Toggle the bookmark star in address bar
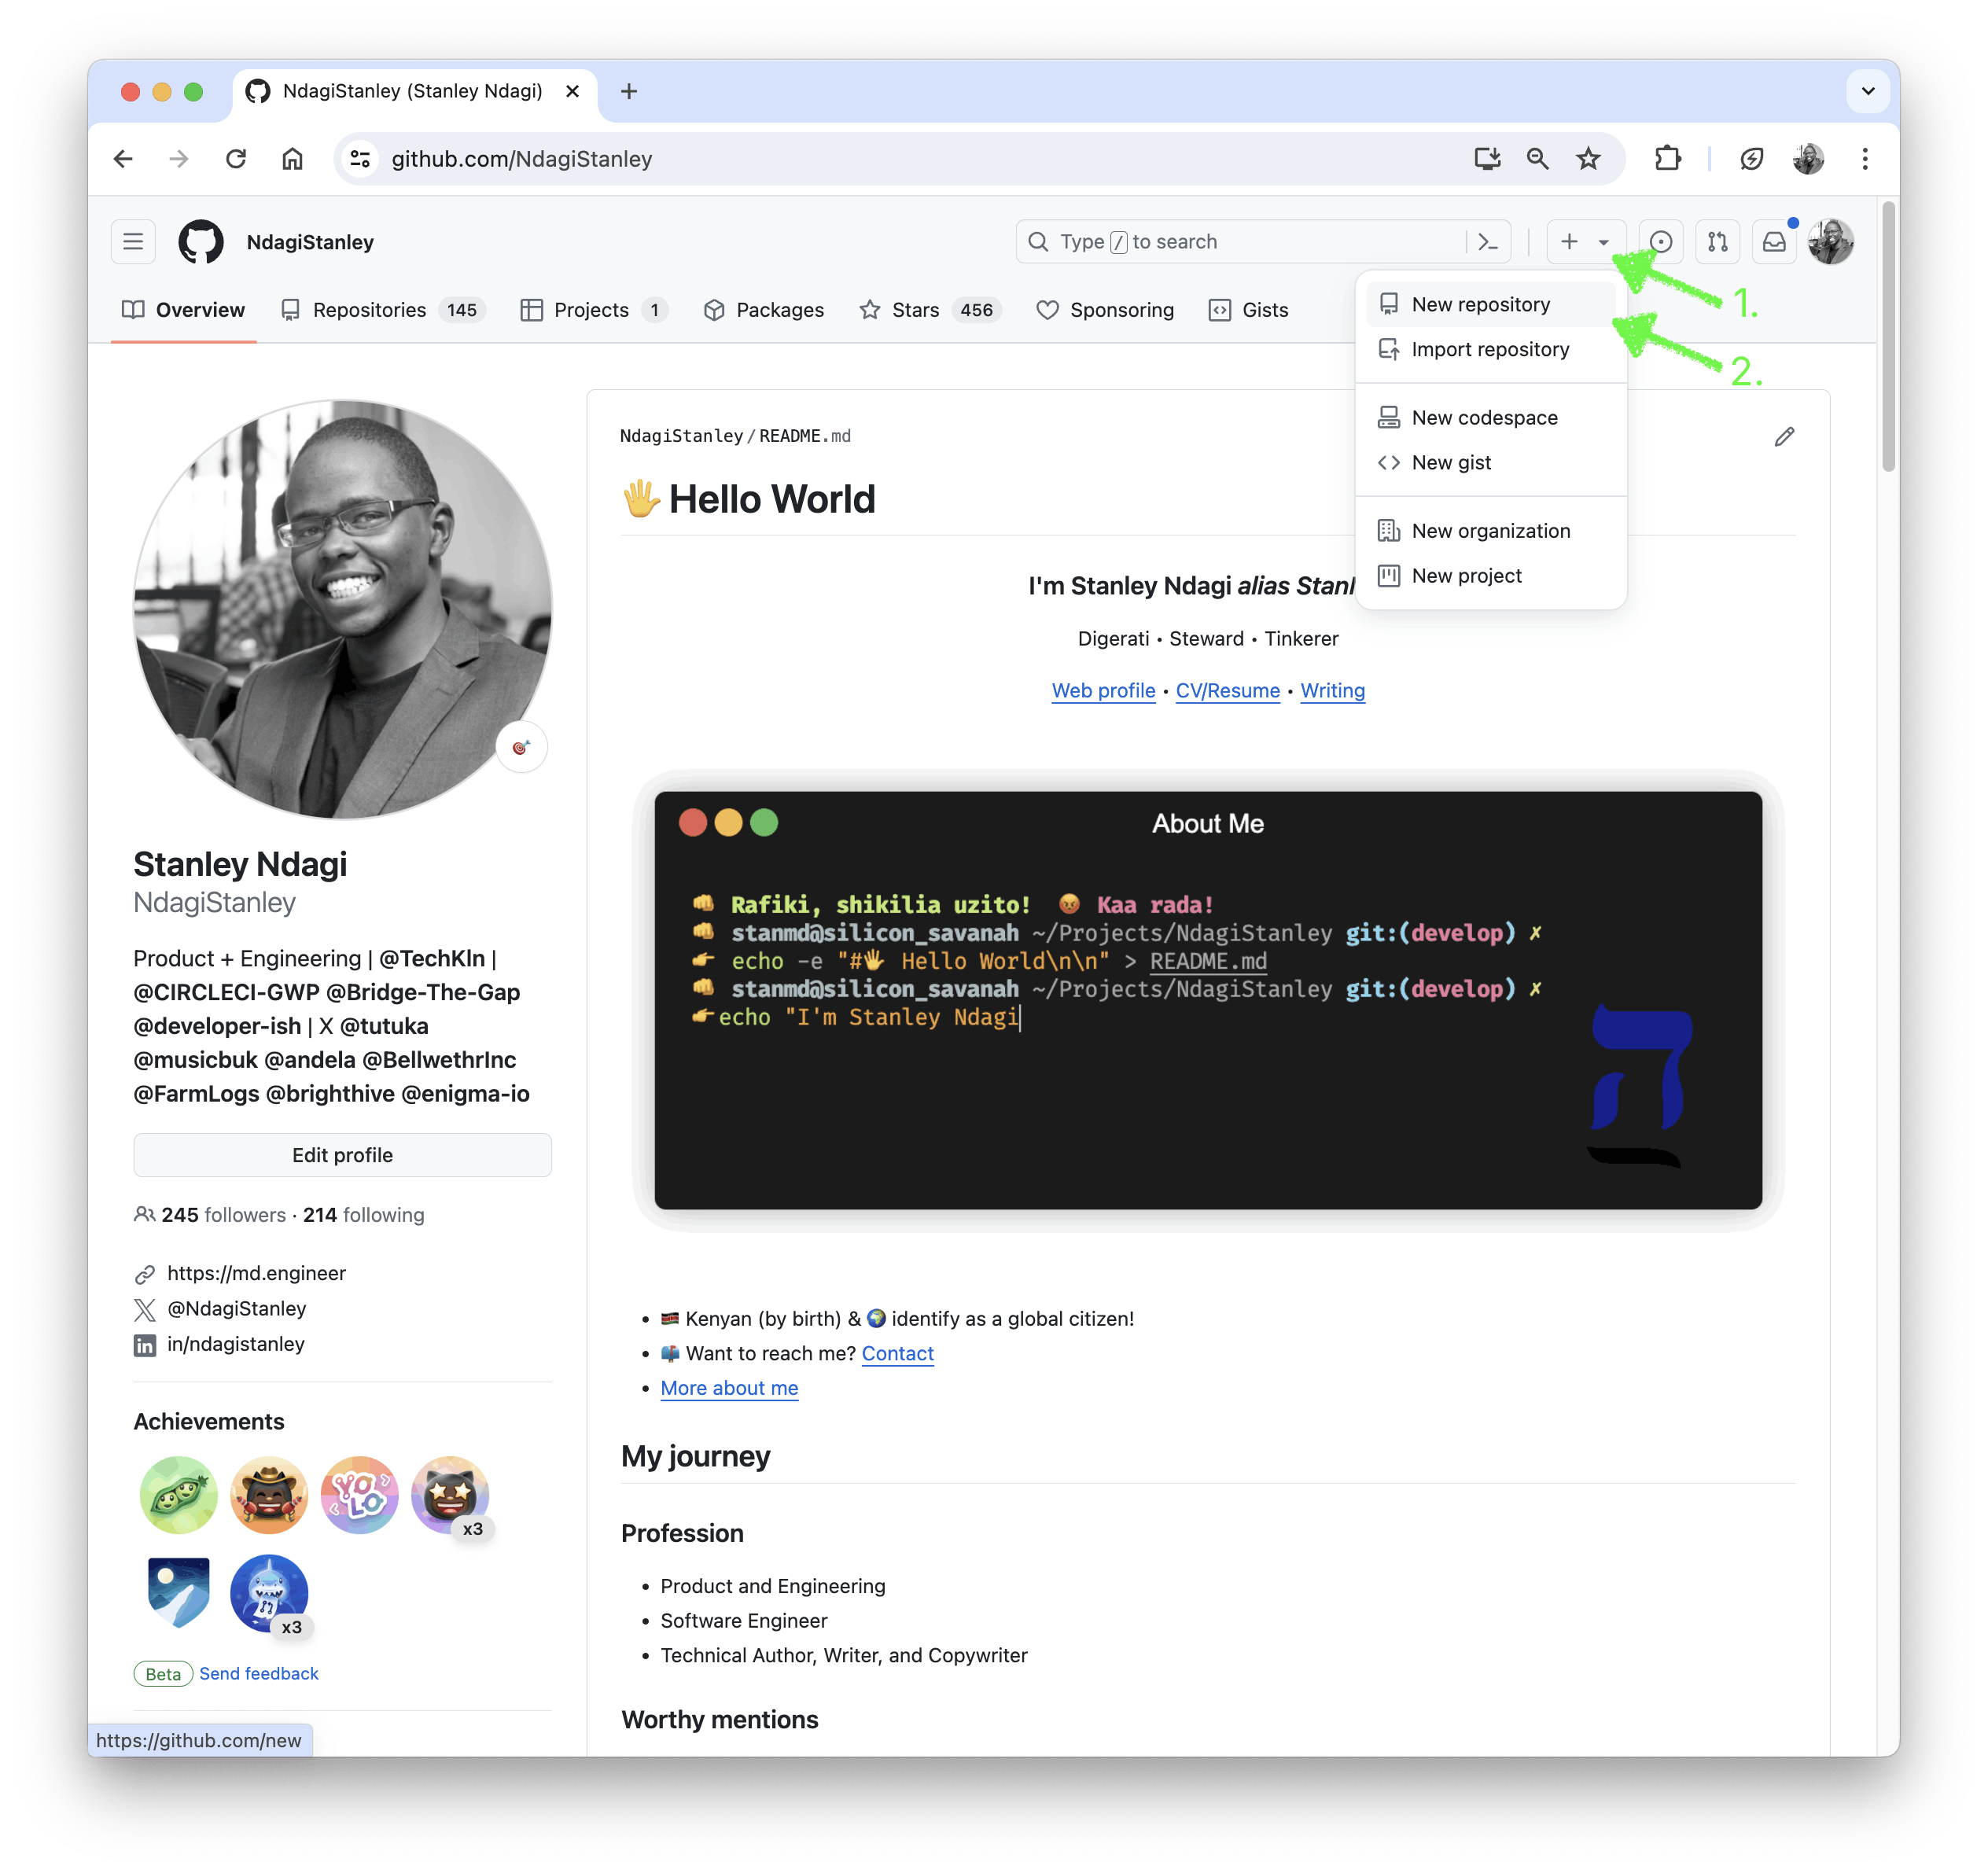 pos(1588,158)
